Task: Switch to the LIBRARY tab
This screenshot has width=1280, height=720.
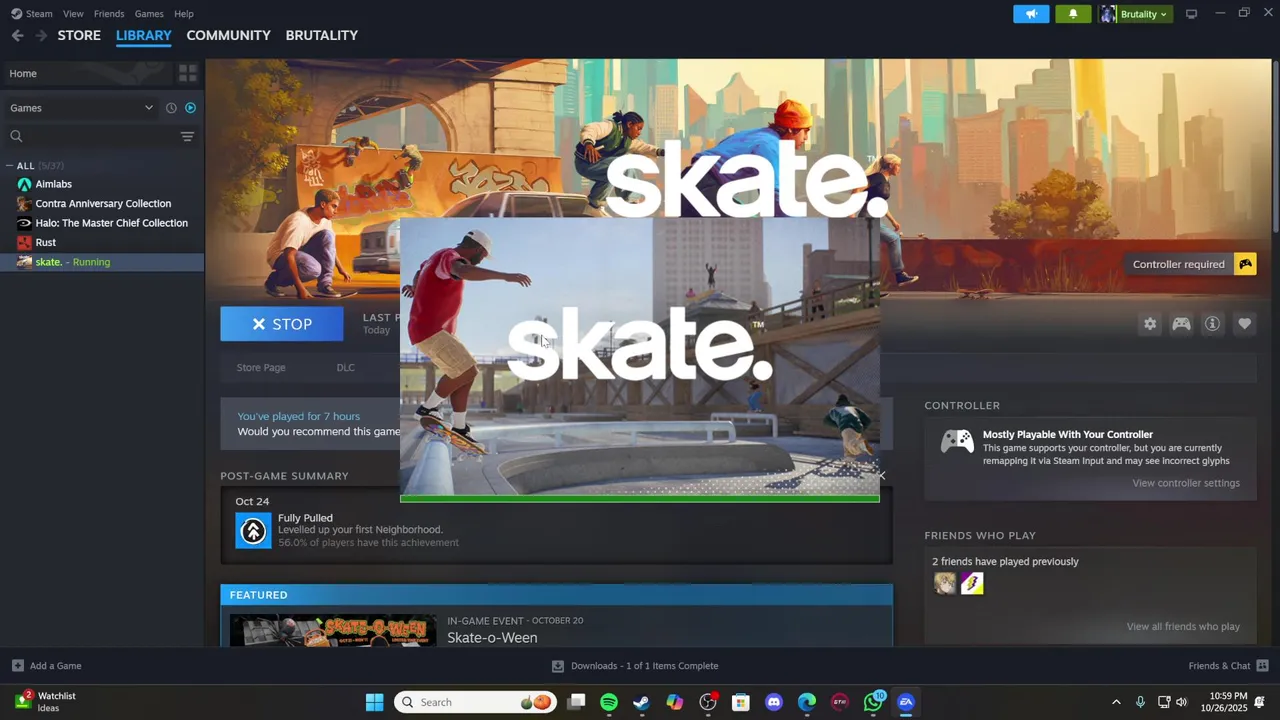Action: pos(143,35)
